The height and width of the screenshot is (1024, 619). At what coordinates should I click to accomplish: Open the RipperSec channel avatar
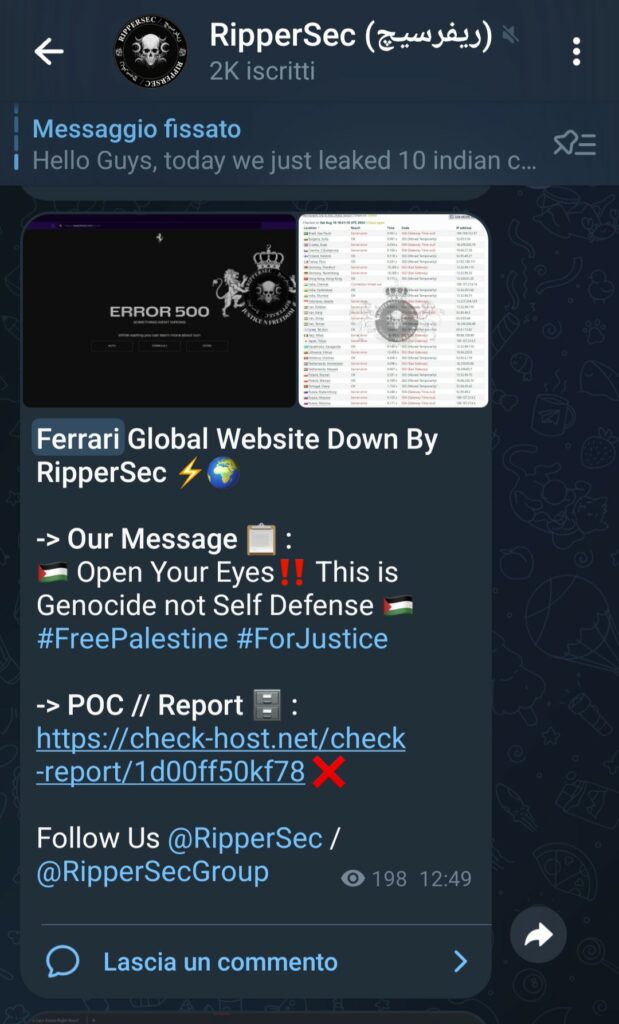click(151, 51)
